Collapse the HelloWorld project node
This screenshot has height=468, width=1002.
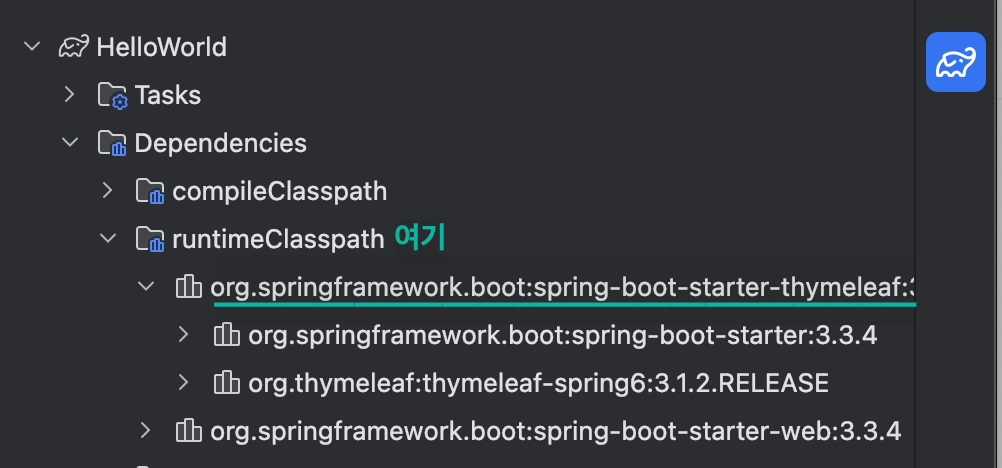click(32, 47)
